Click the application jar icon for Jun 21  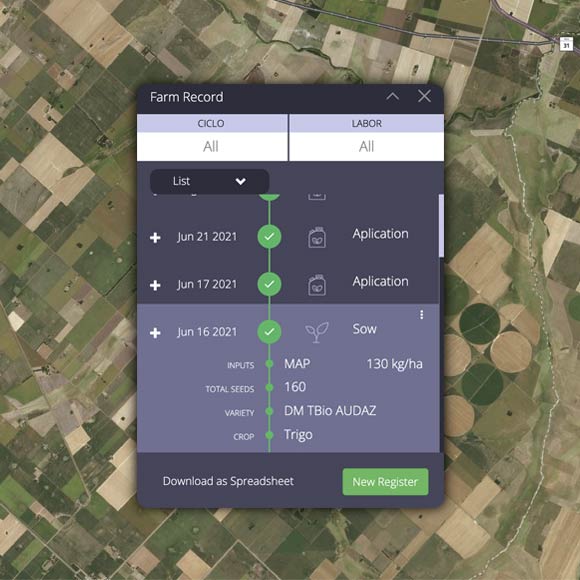(x=317, y=237)
